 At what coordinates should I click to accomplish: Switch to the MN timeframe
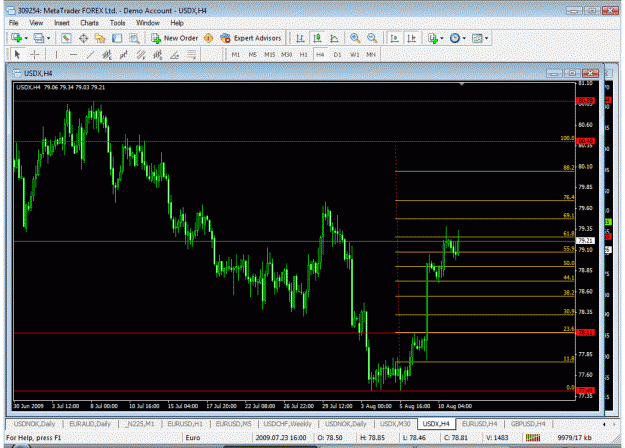pos(371,55)
